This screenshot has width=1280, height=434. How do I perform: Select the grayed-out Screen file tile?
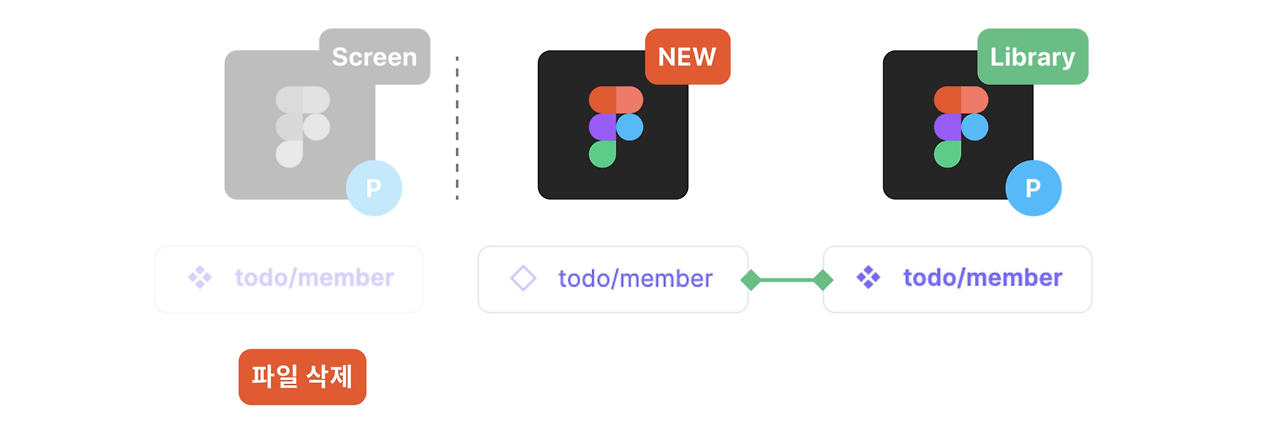[x=299, y=125]
